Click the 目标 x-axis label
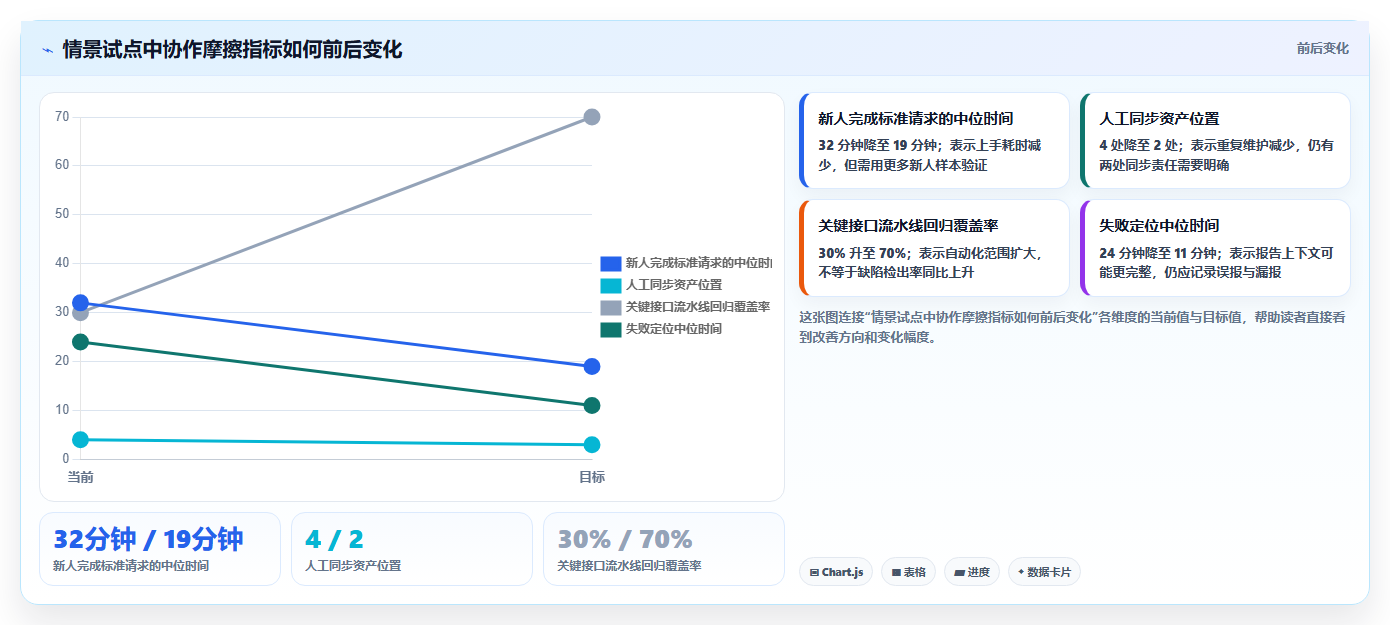1390x625 pixels. 591,477
